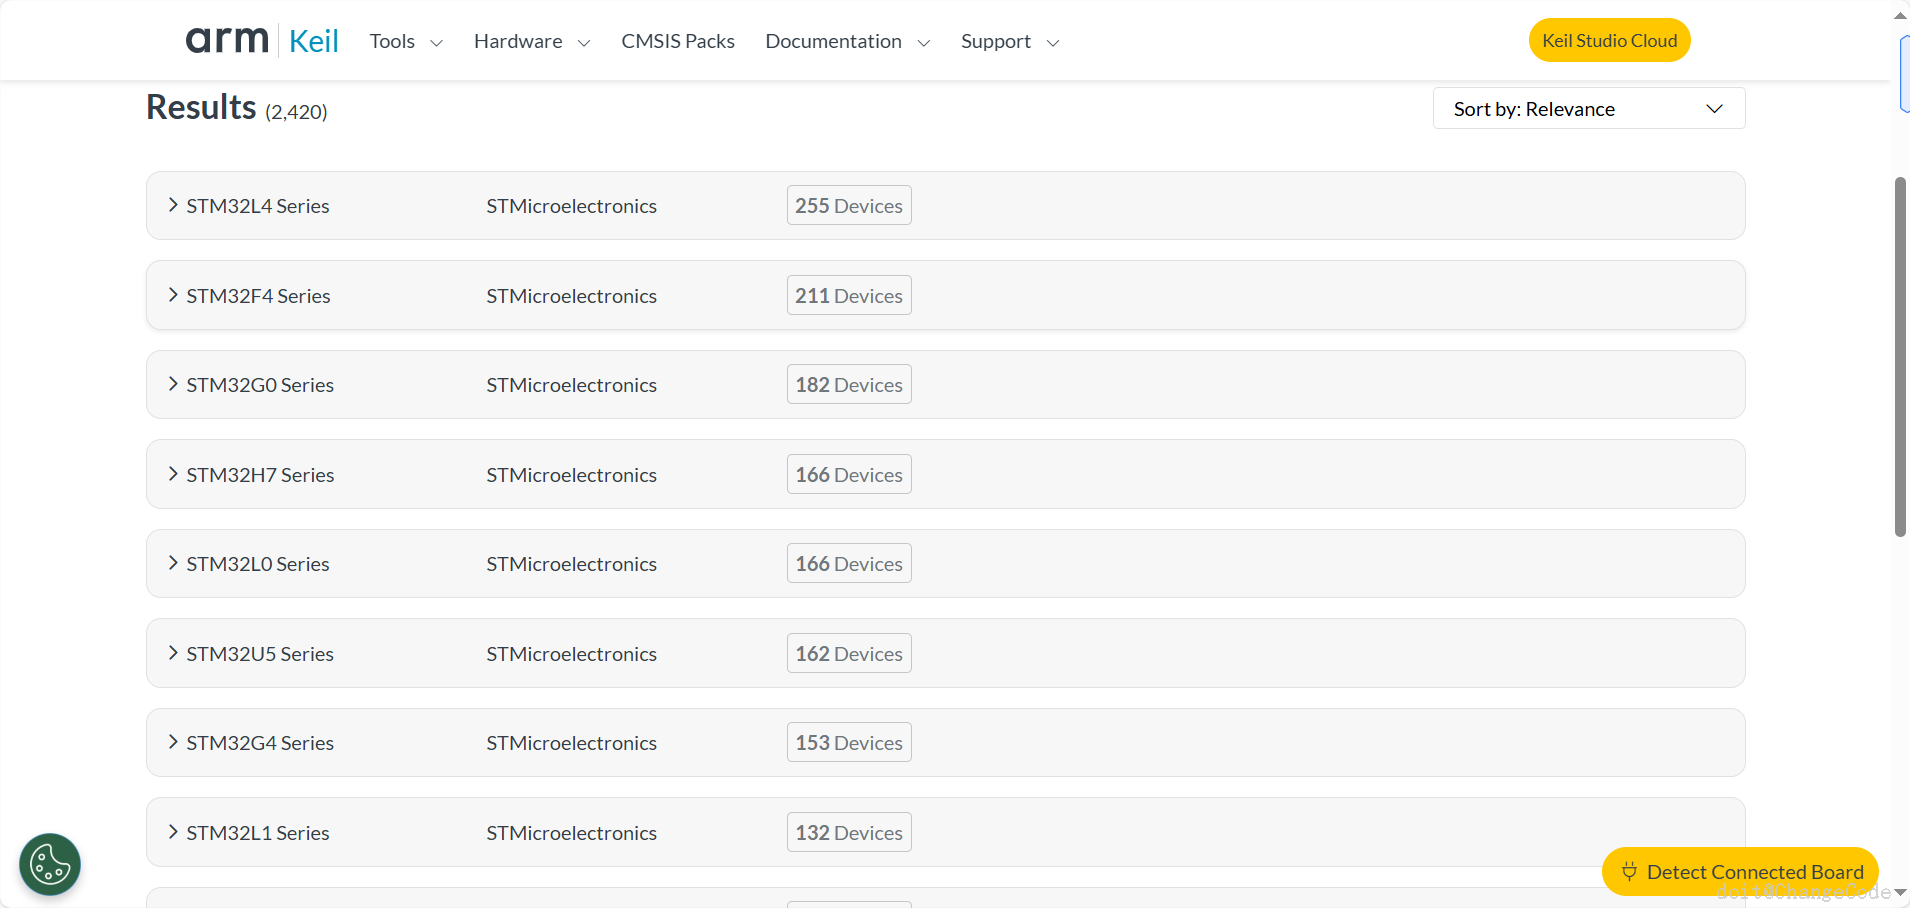Click Detect Connected Board button

point(1740,872)
